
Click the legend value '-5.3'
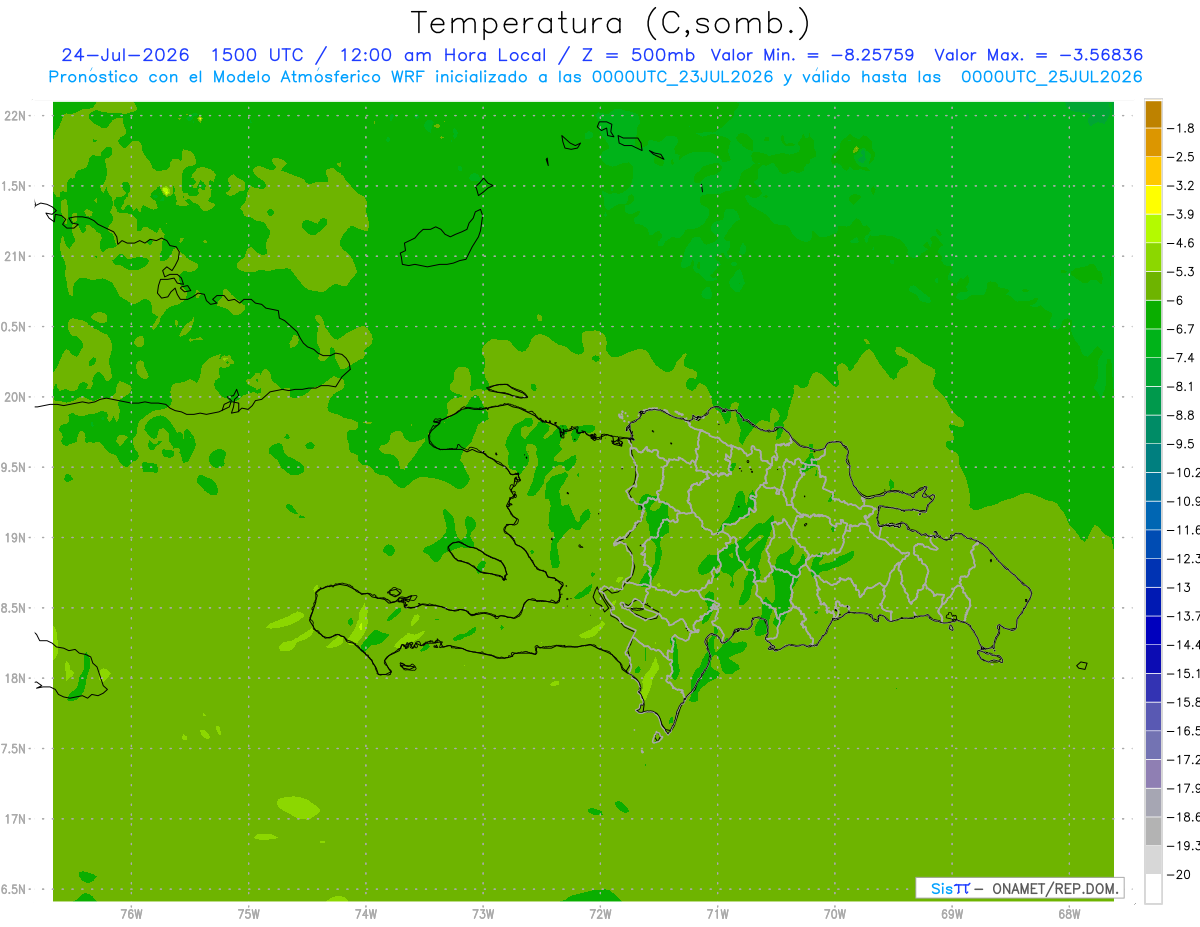(x=1181, y=272)
